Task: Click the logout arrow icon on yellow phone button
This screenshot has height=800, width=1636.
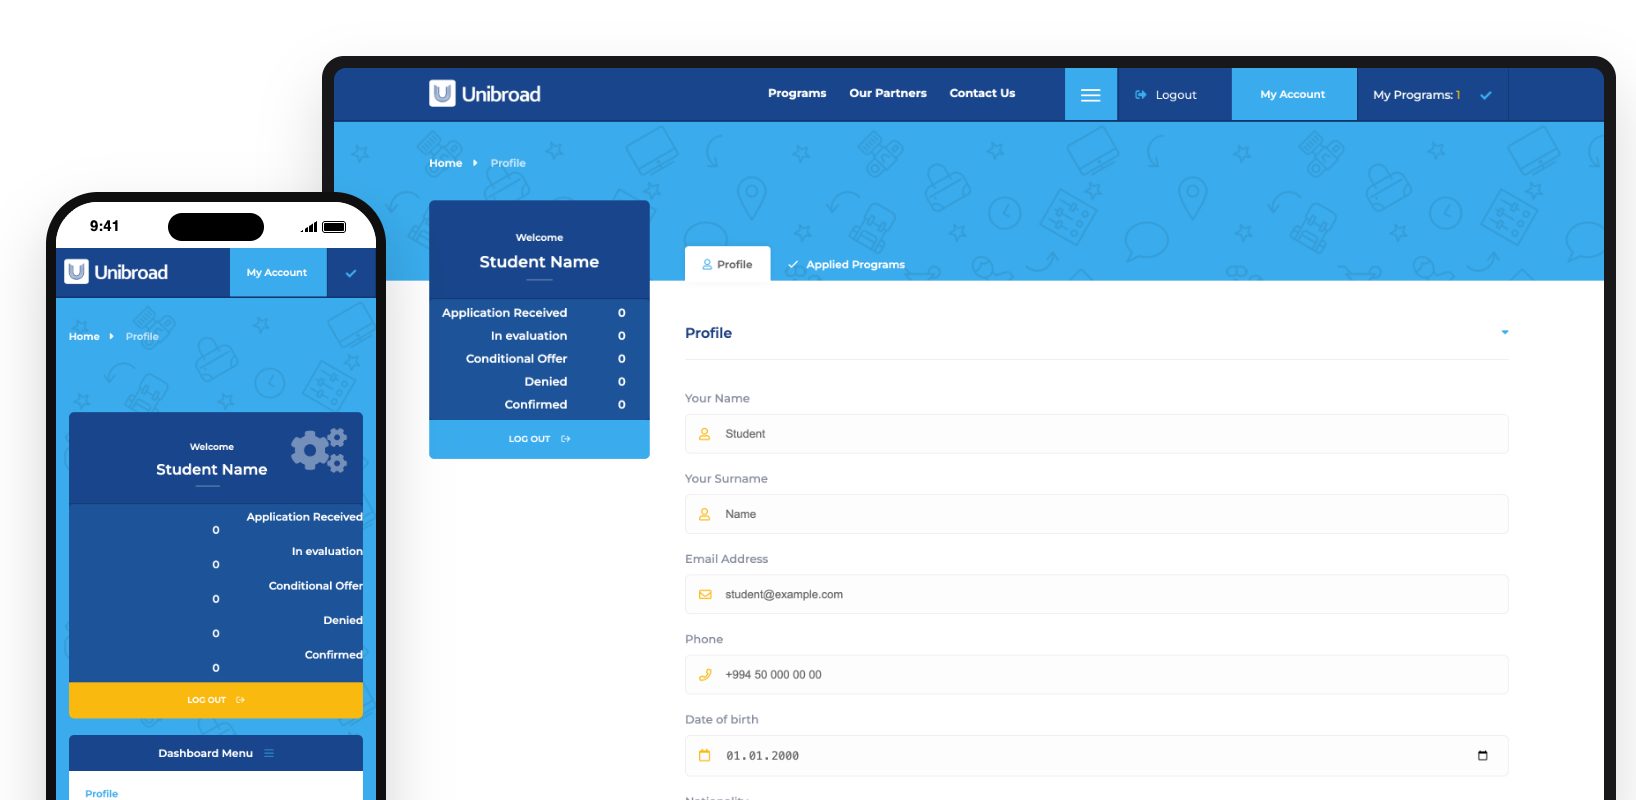Action: 240,700
